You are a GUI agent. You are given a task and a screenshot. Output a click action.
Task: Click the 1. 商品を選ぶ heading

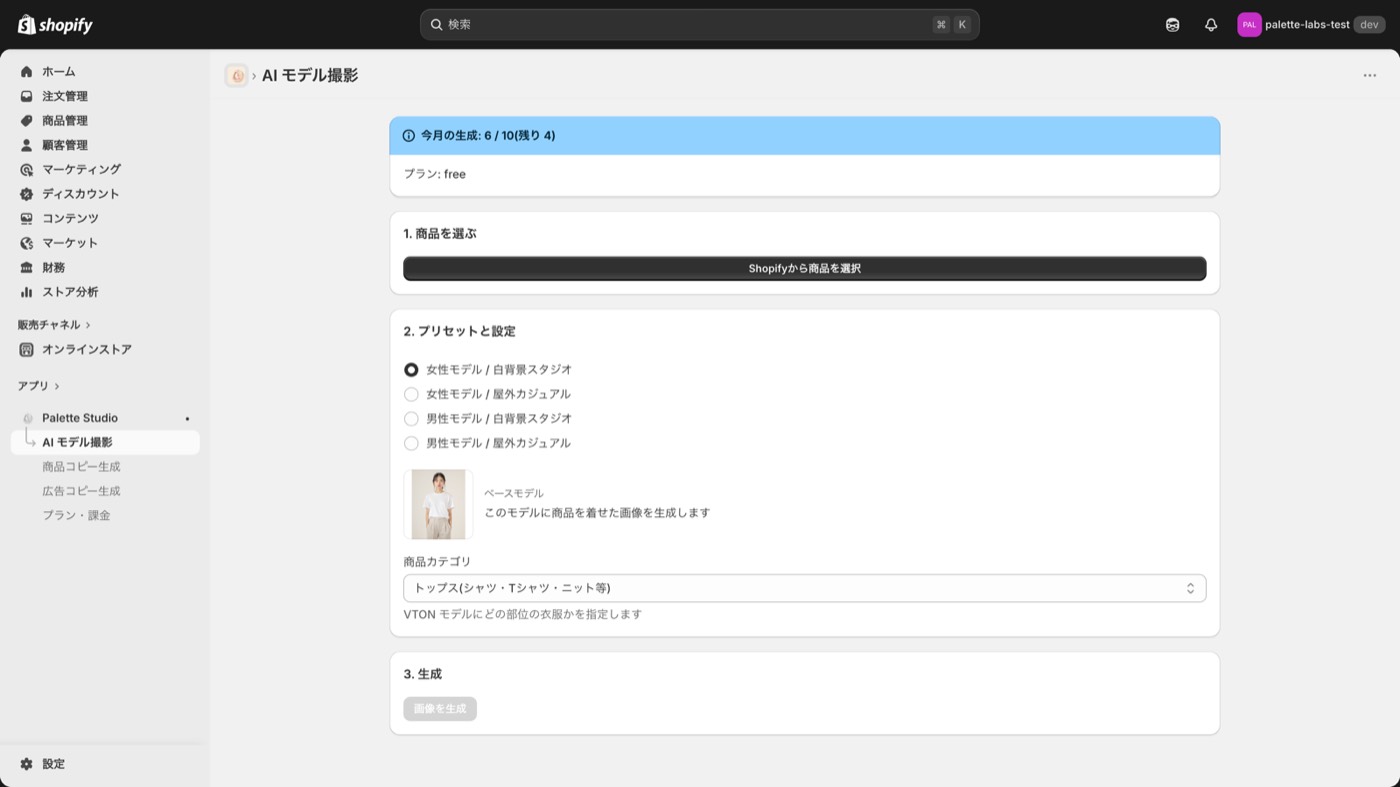pyautogui.click(x=440, y=234)
